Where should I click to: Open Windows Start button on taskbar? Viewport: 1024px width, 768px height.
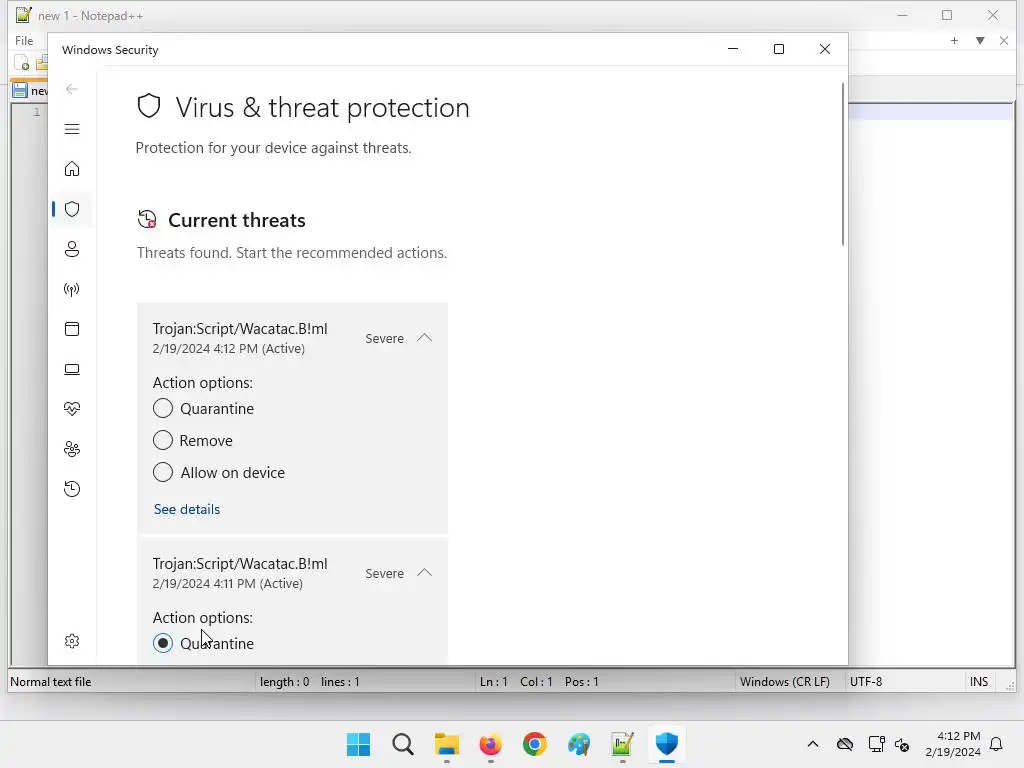[x=358, y=744]
